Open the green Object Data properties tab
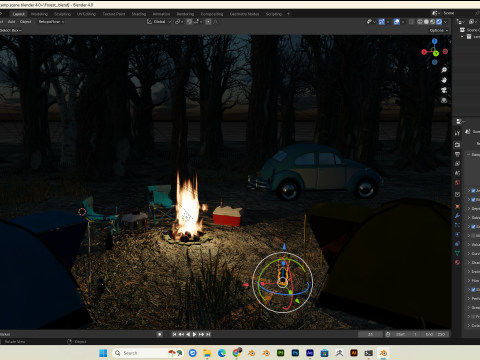This screenshot has width=480, height=360. pos(457,253)
